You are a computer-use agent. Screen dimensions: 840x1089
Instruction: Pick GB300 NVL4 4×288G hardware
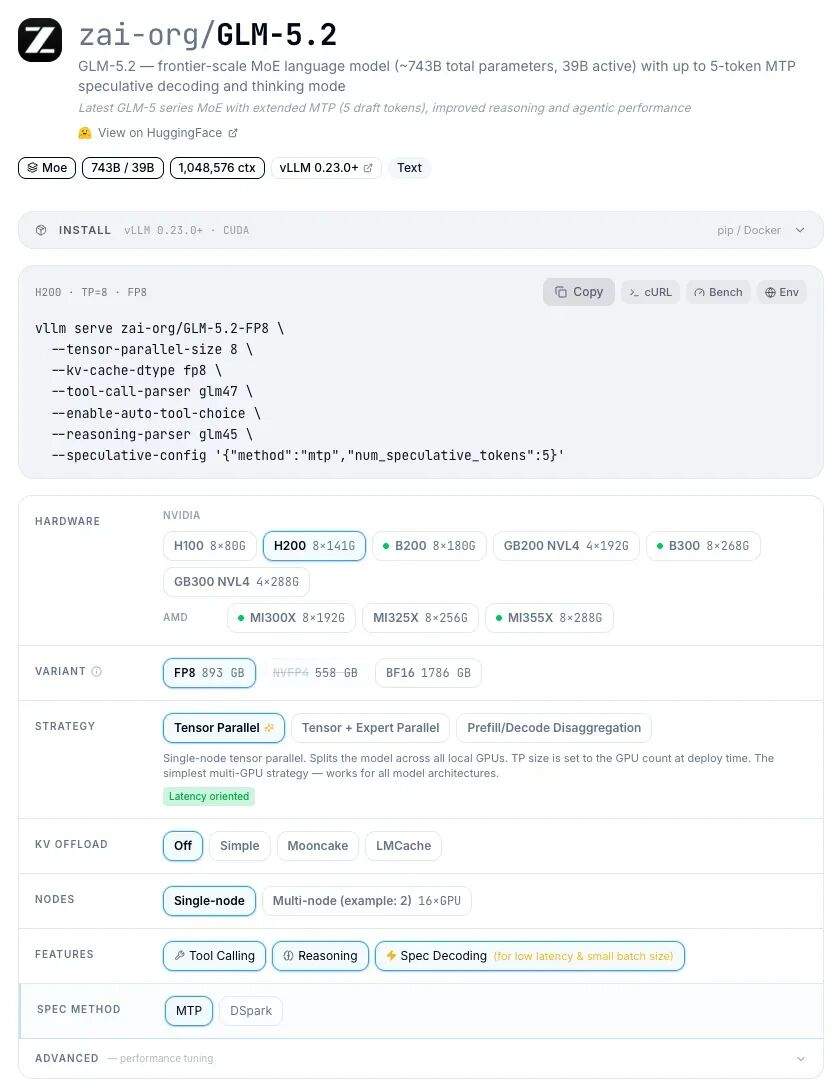236,582
